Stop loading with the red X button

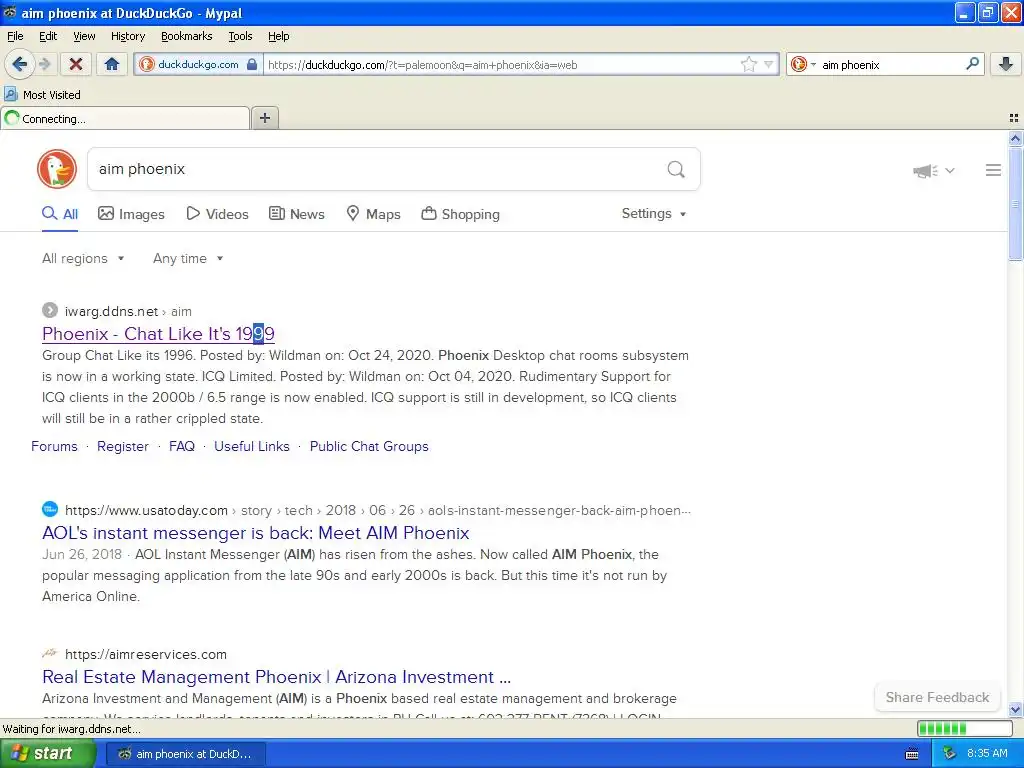[76, 64]
